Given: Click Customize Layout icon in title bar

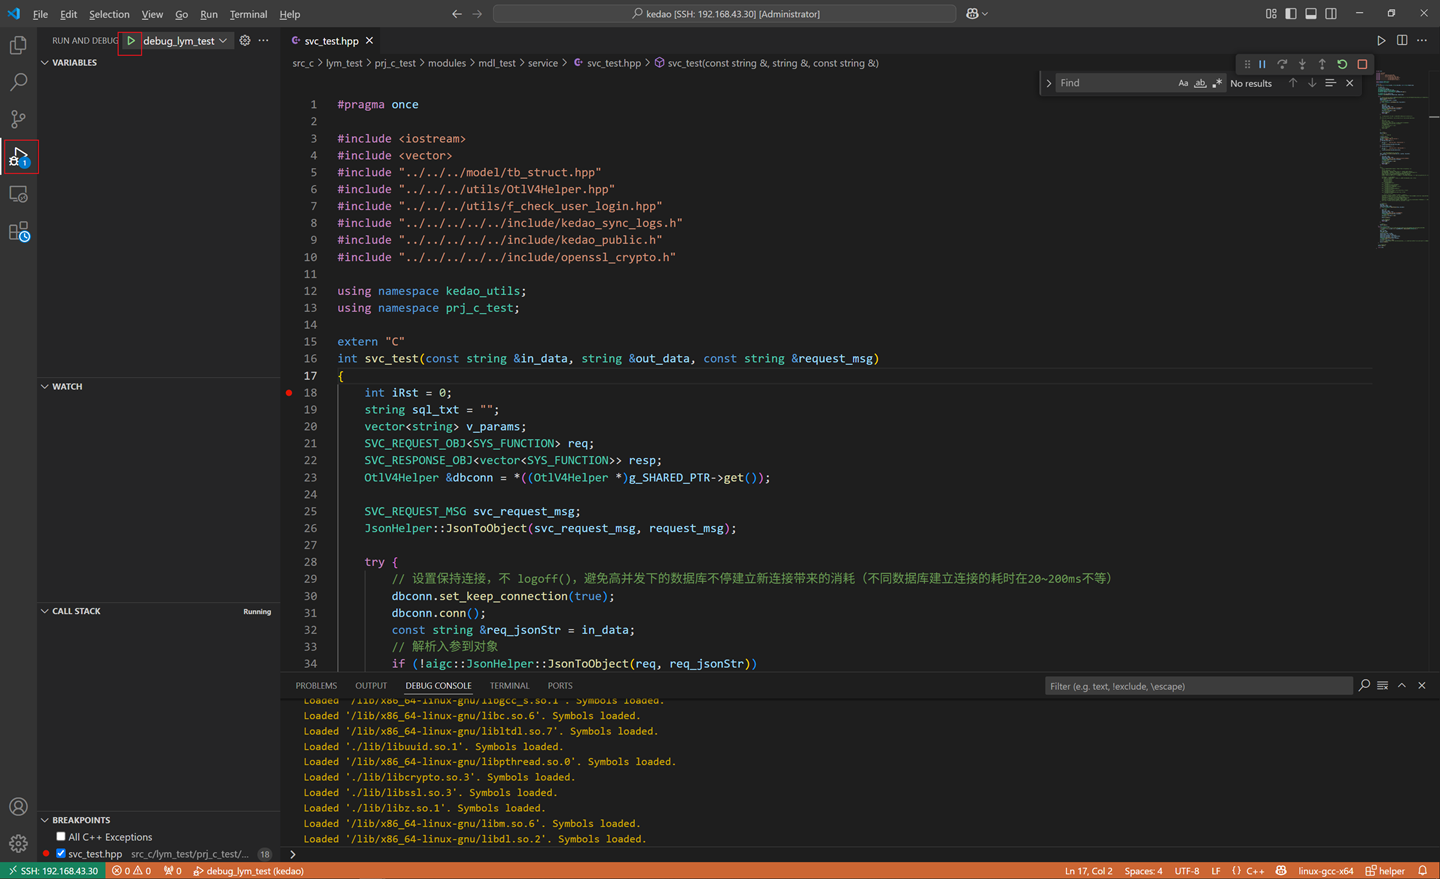Looking at the screenshot, I should tap(1271, 14).
